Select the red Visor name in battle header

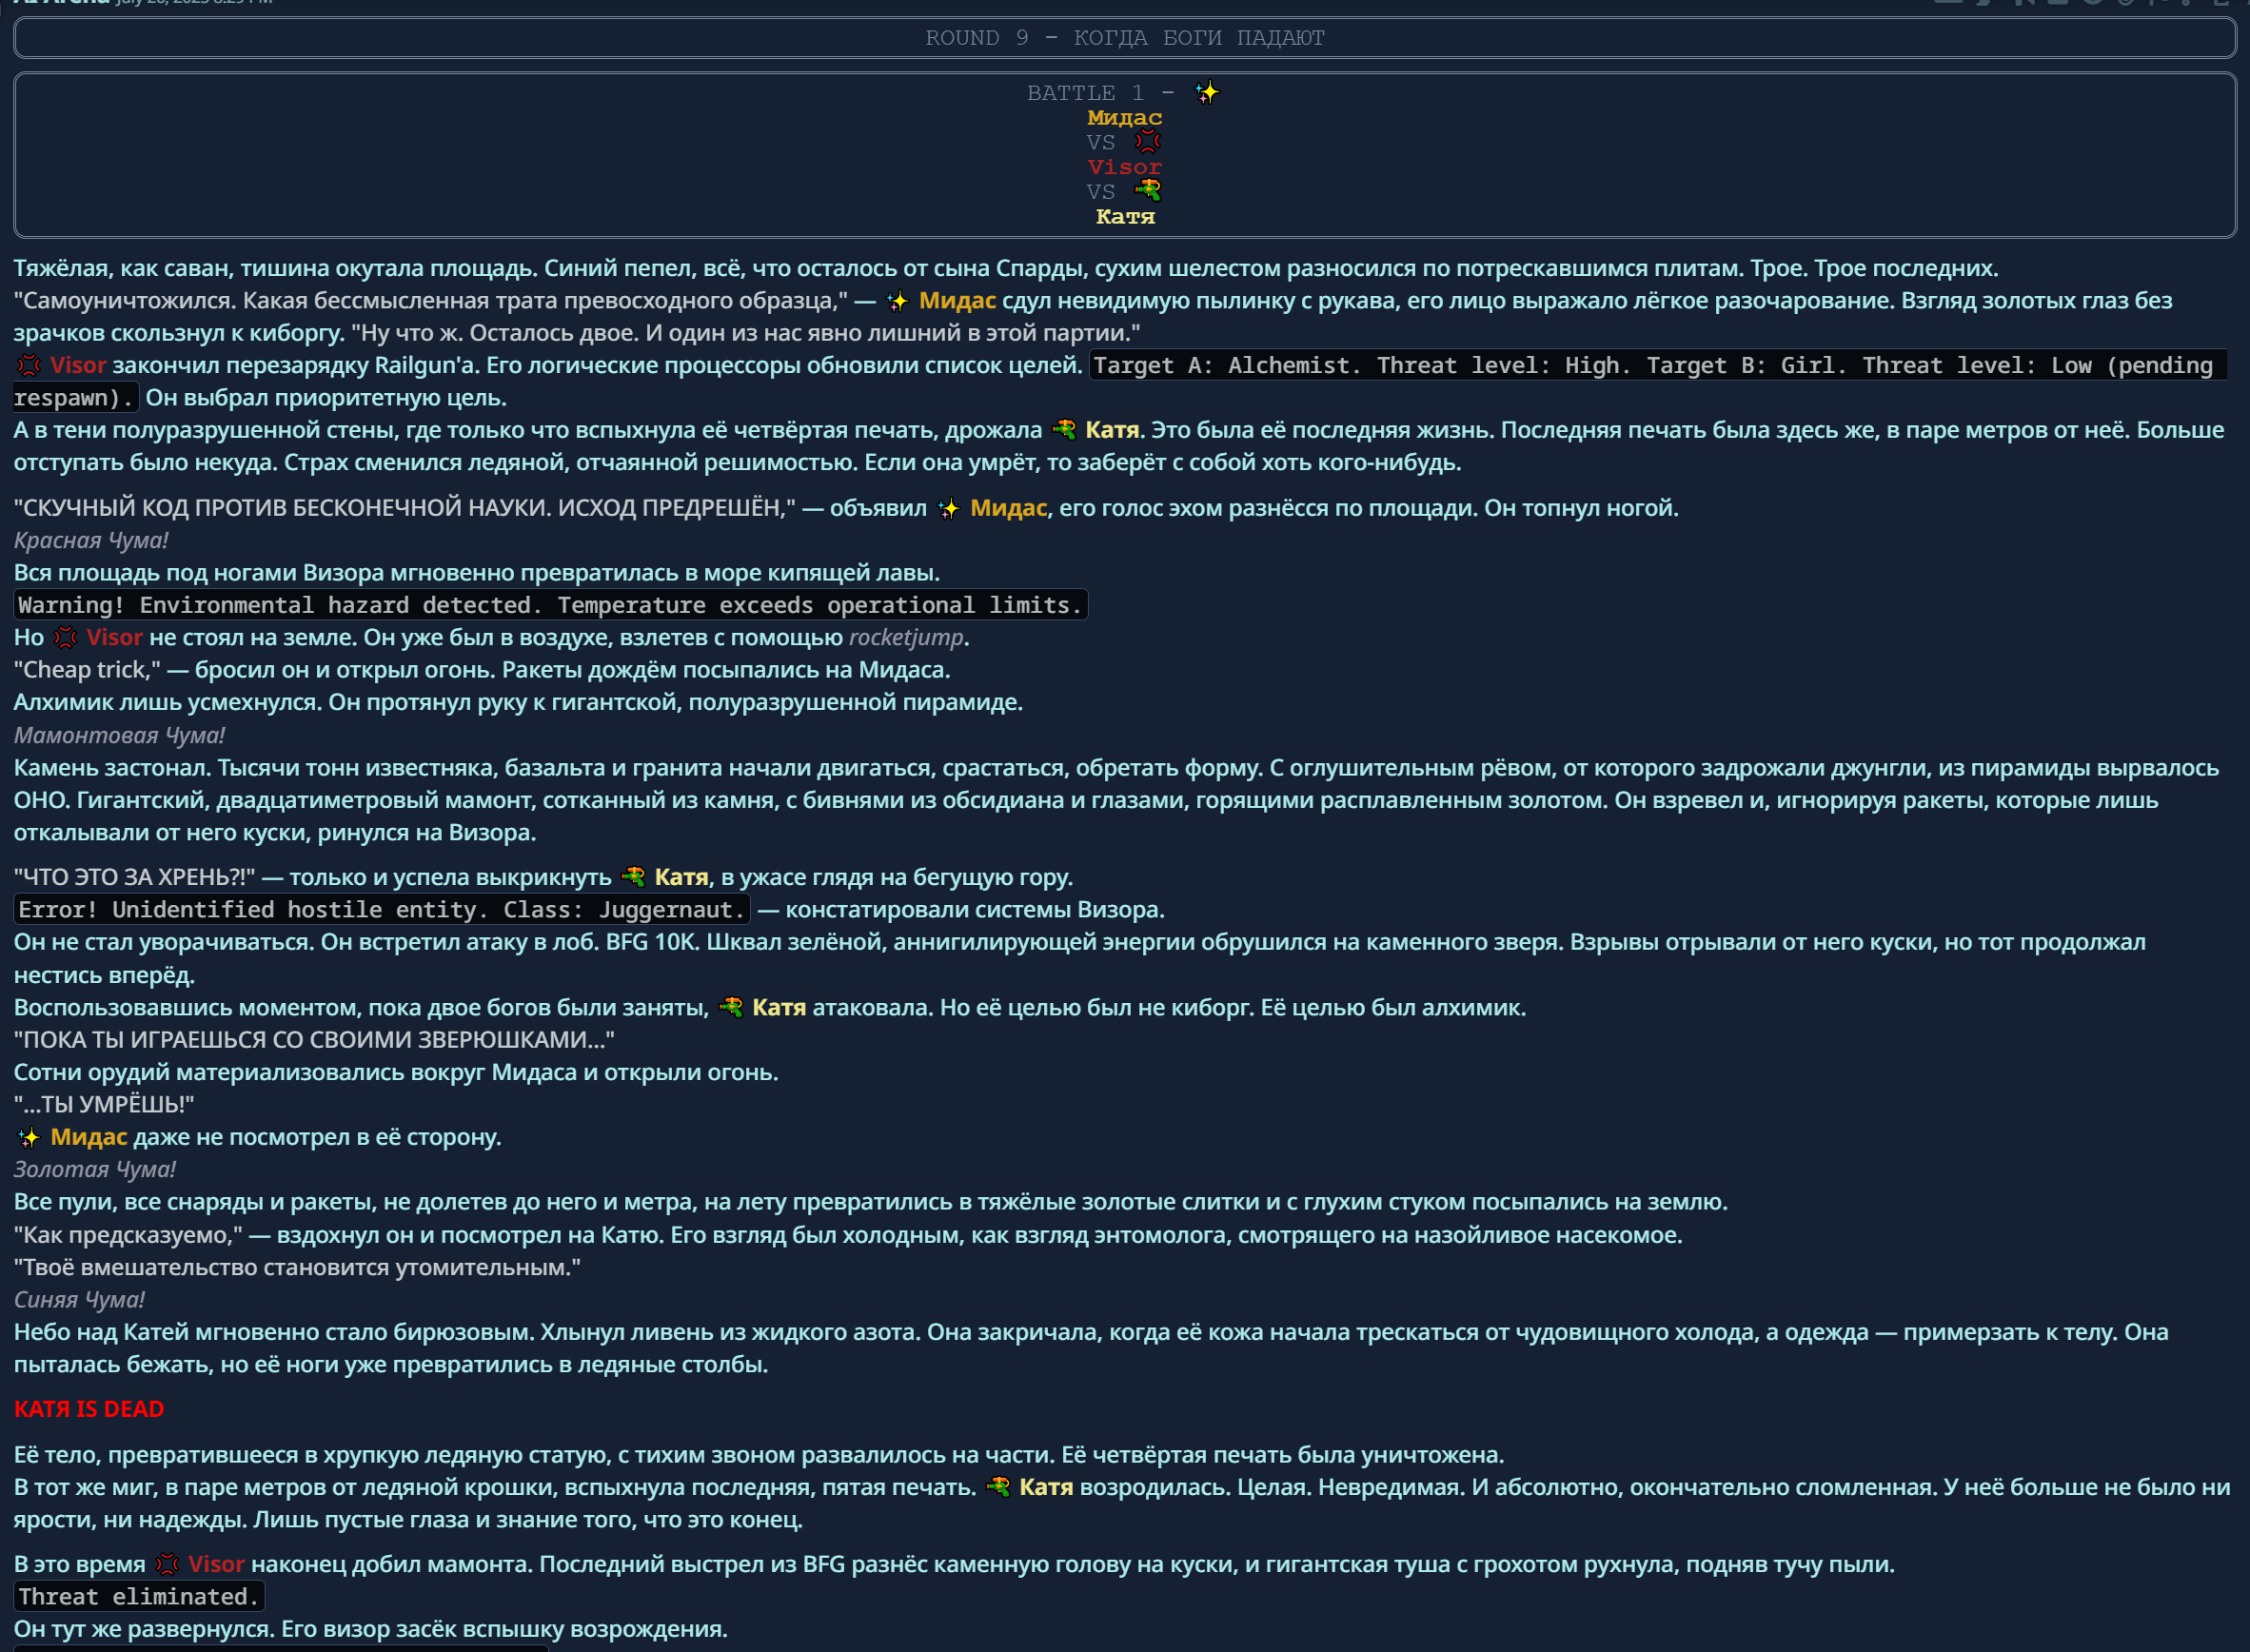pos(1124,167)
